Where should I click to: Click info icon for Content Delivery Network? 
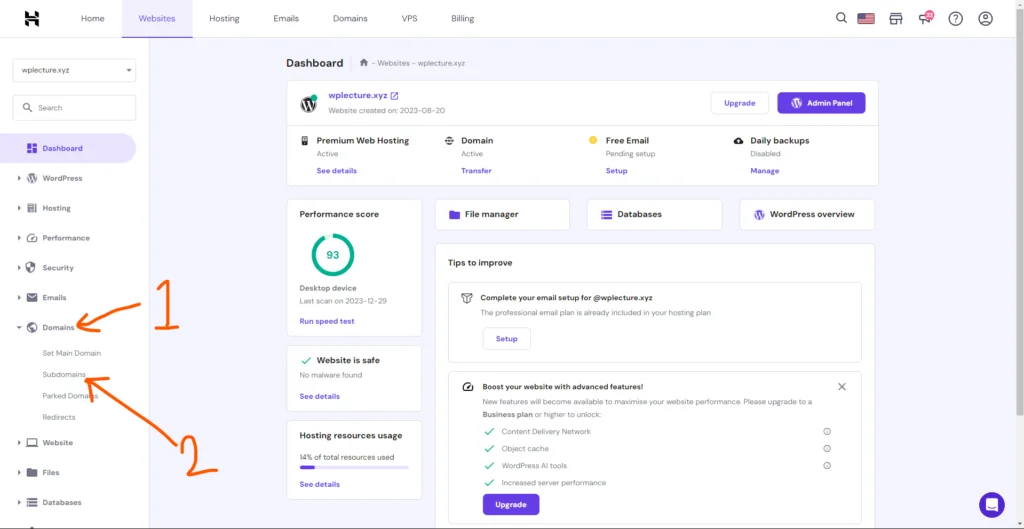(827, 432)
